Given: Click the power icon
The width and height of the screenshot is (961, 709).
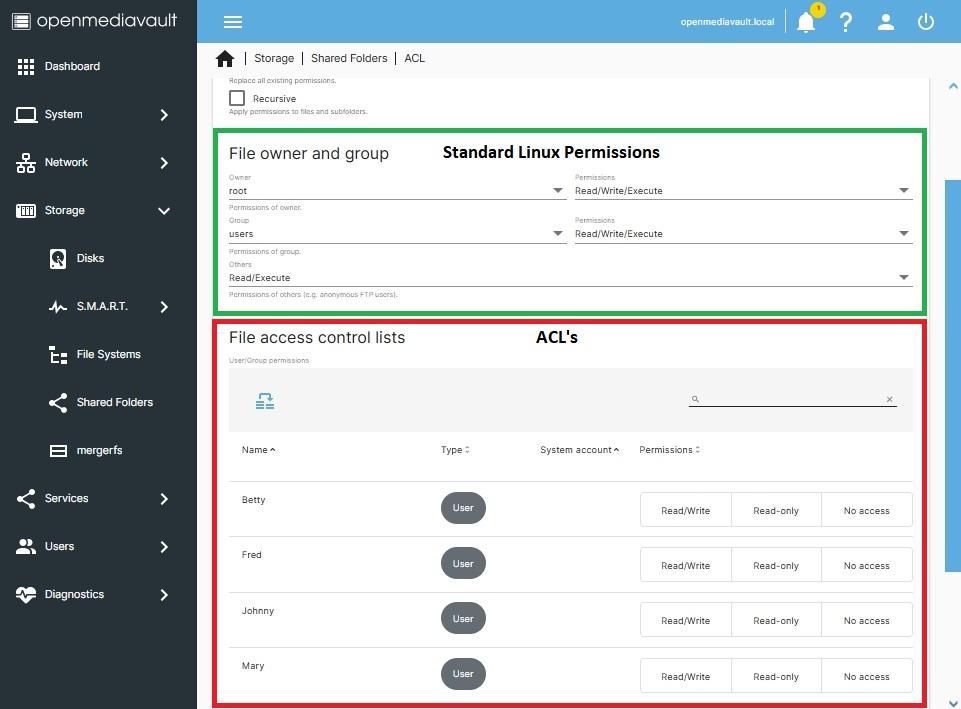Looking at the screenshot, I should (926, 22).
